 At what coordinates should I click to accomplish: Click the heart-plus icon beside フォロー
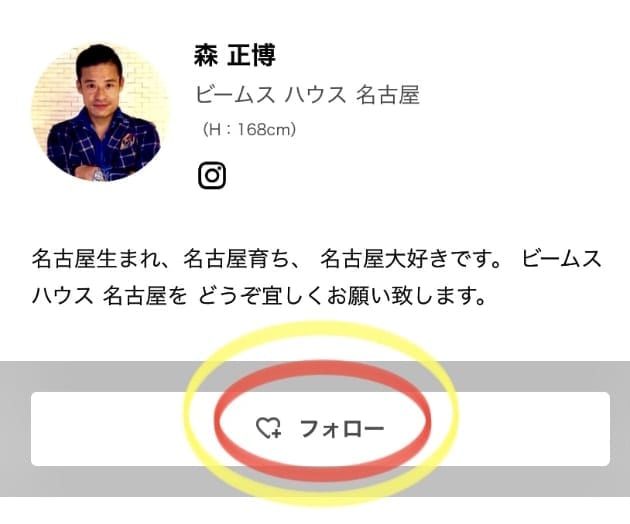coord(269,428)
